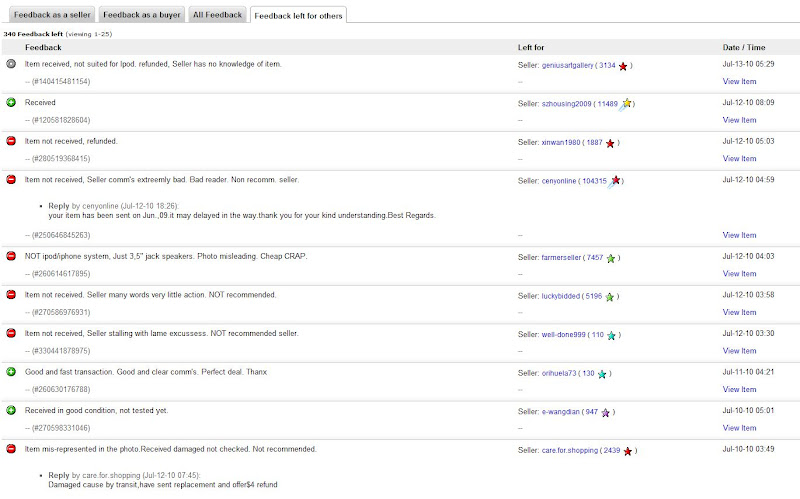
Task: Click the green star beside farmerseller score
Action: [611, 258]
